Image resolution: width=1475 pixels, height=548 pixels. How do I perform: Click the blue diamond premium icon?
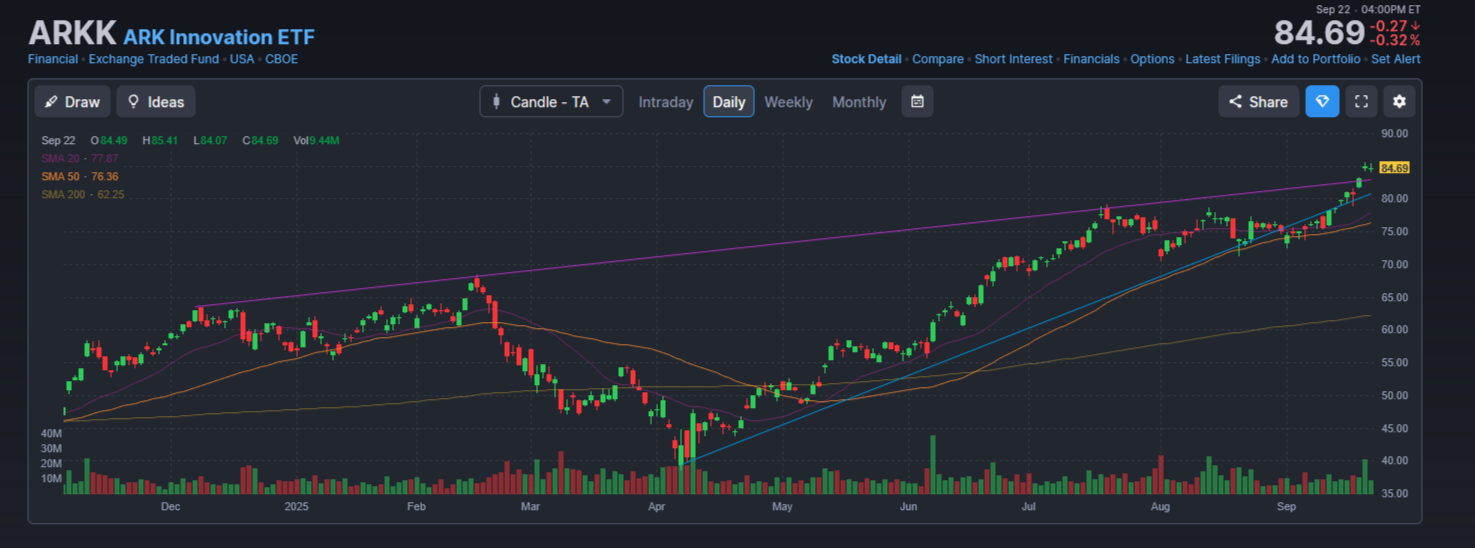pos(1322,102)
